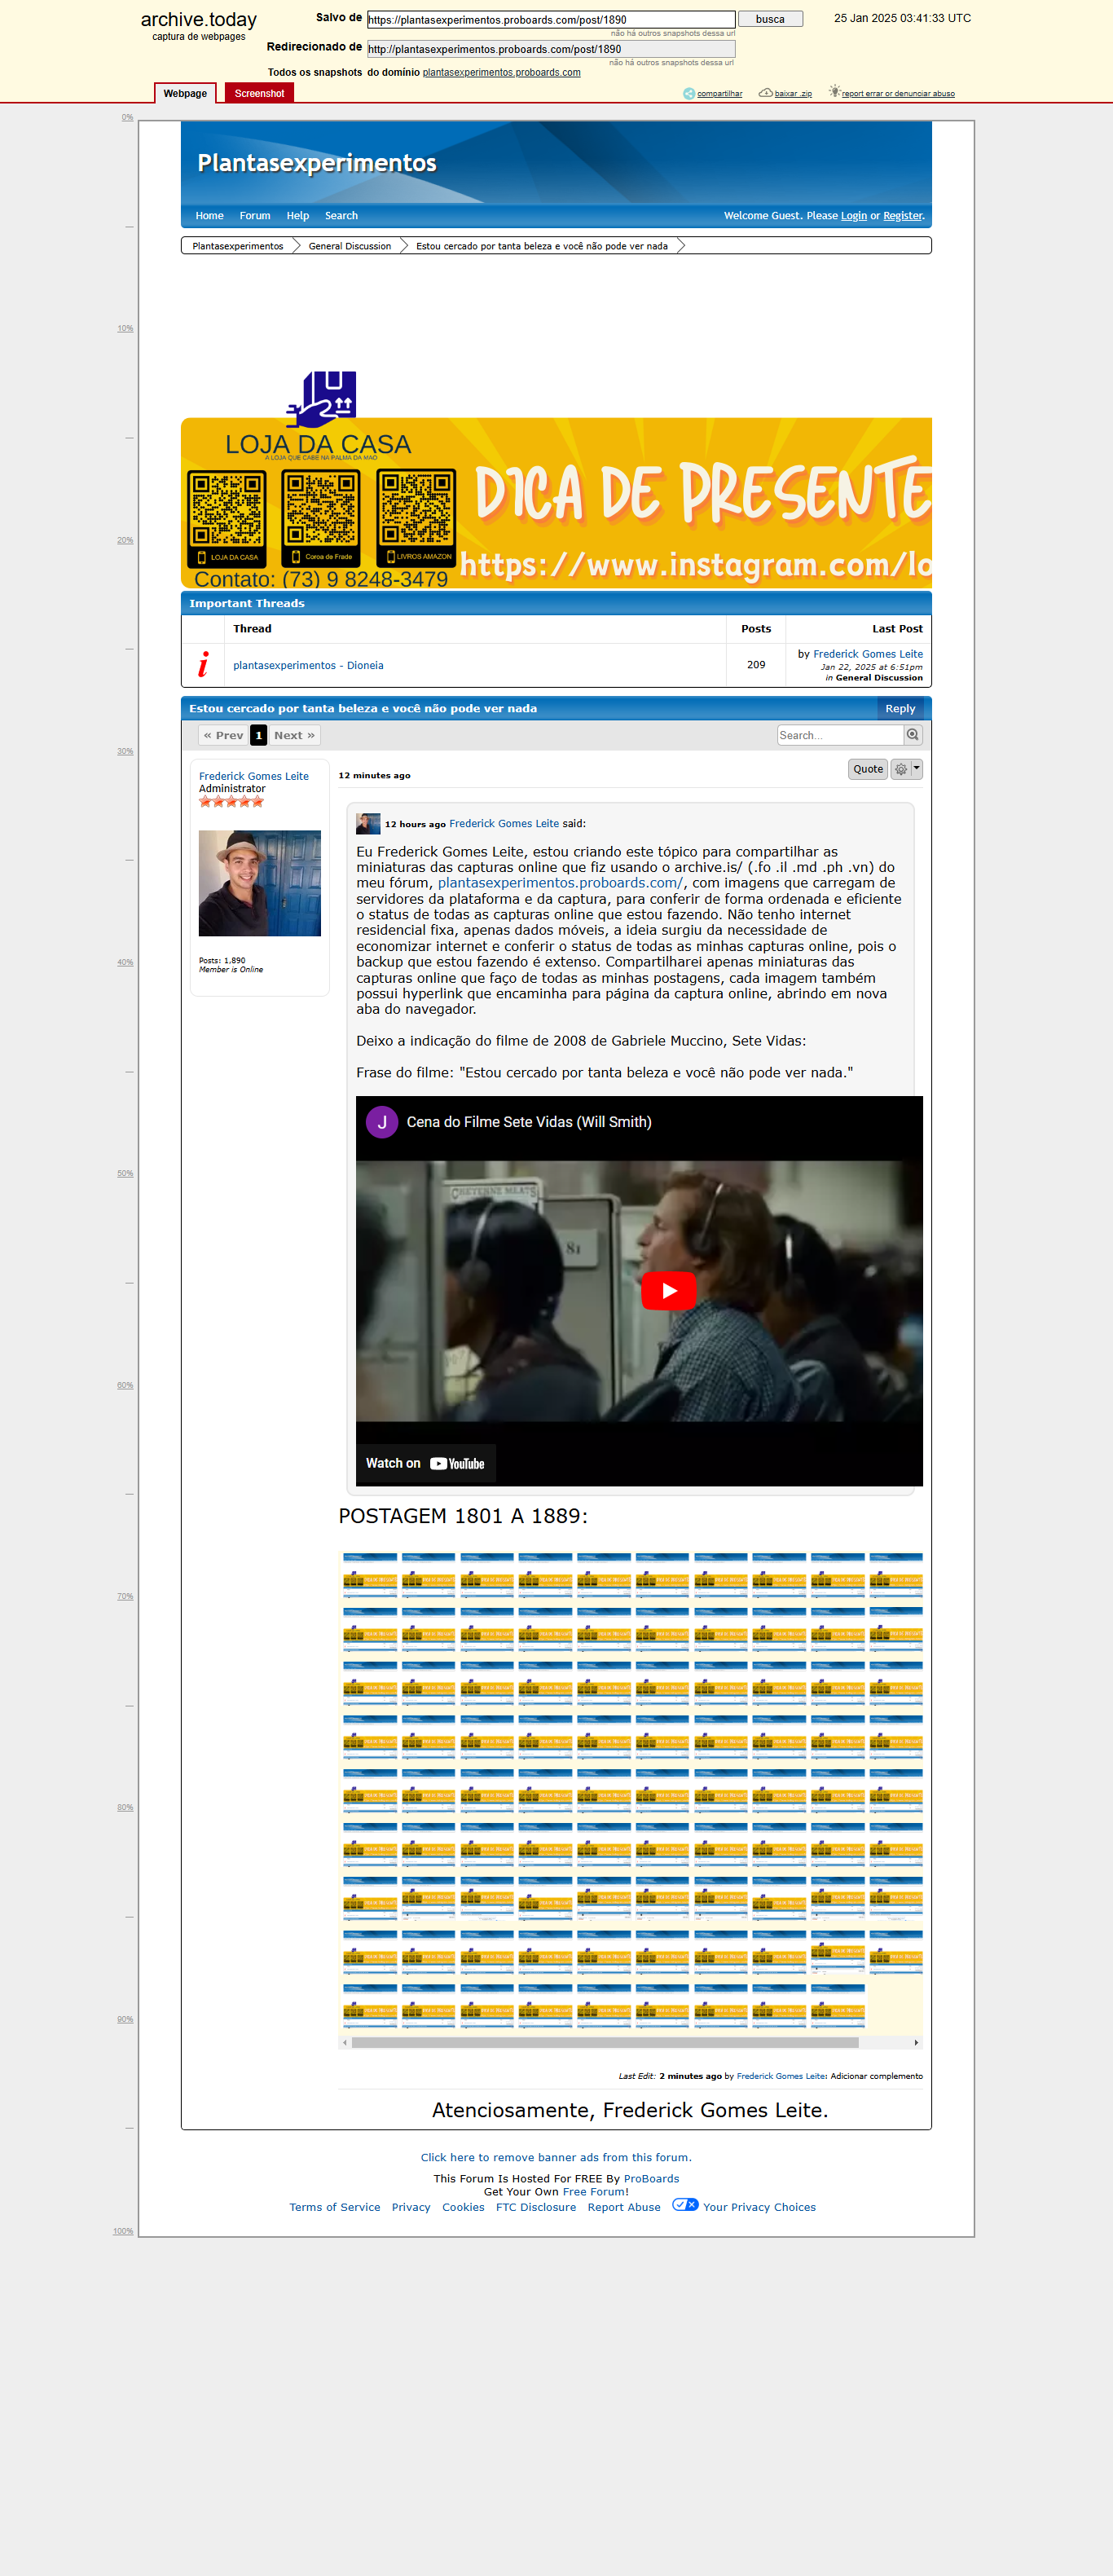Click the Redirecionado de URL field
The width and height of the screenshot is (1113, 2576).
551,49
